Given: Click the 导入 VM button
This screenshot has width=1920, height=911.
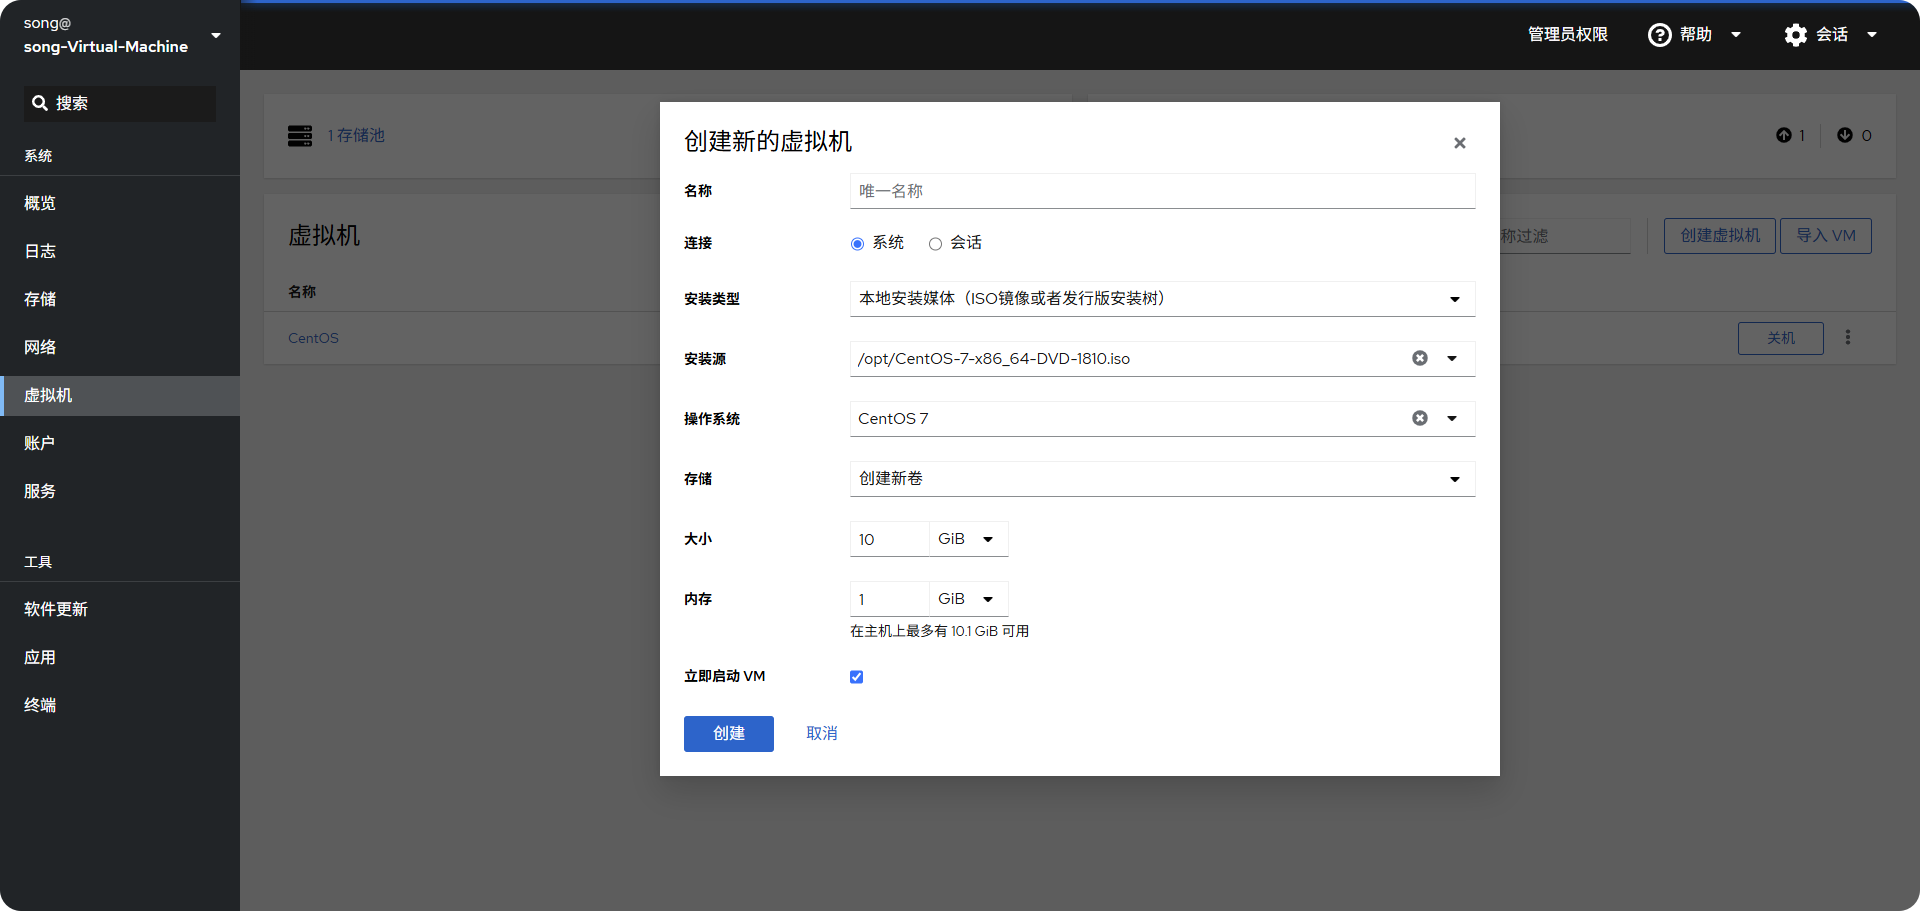Looking at the screenshot, I should coord(1826,236).
